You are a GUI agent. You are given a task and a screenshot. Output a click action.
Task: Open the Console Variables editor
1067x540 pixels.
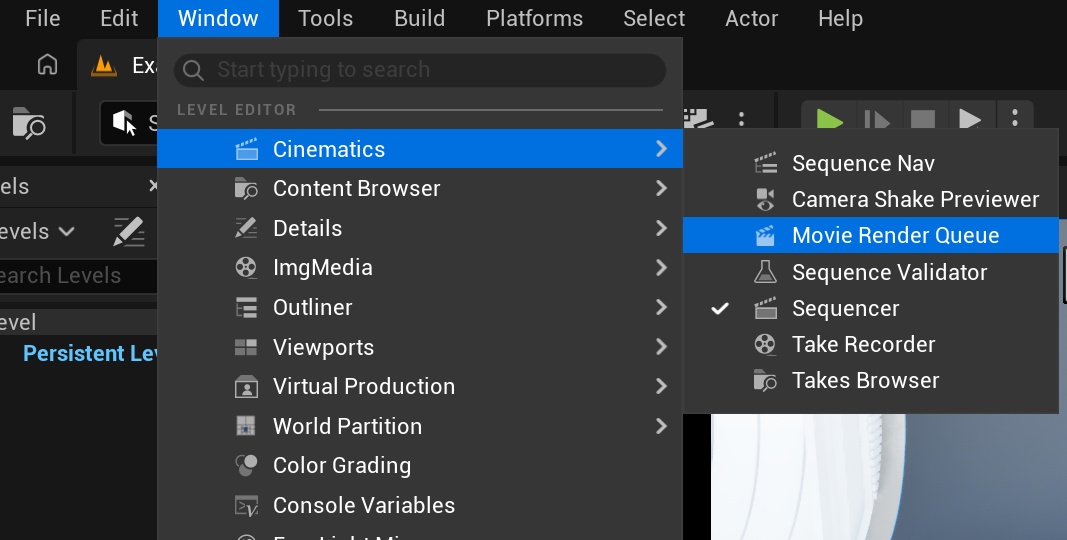(x=362, y=505)
